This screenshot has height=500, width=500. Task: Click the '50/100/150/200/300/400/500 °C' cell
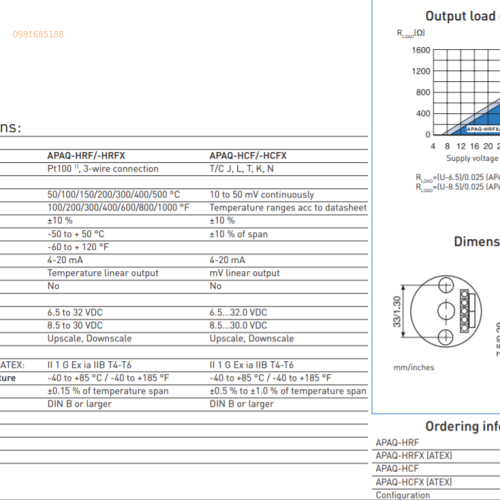tap(113, 195)
